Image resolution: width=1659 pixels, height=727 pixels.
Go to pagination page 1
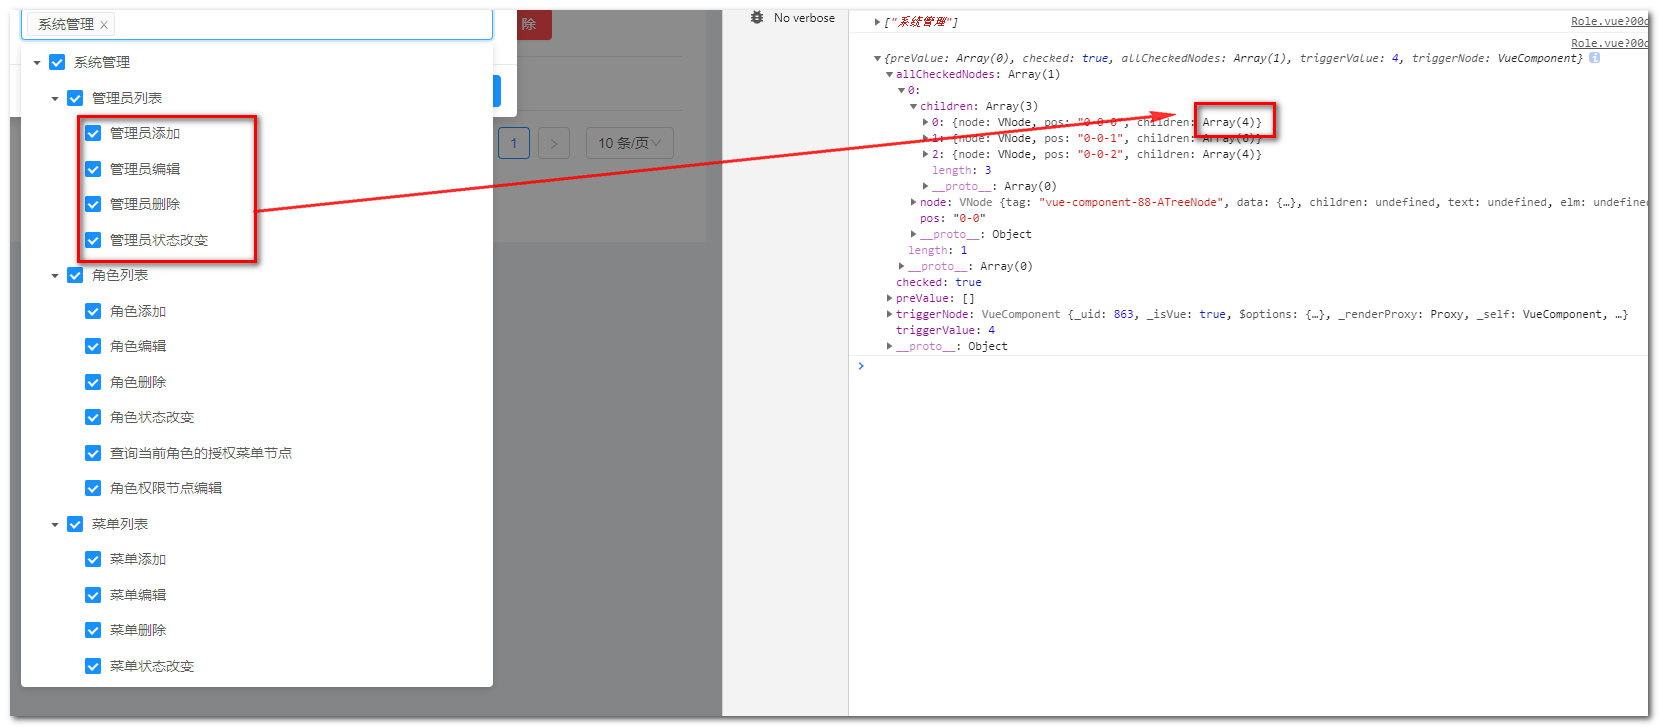(514, 143)
